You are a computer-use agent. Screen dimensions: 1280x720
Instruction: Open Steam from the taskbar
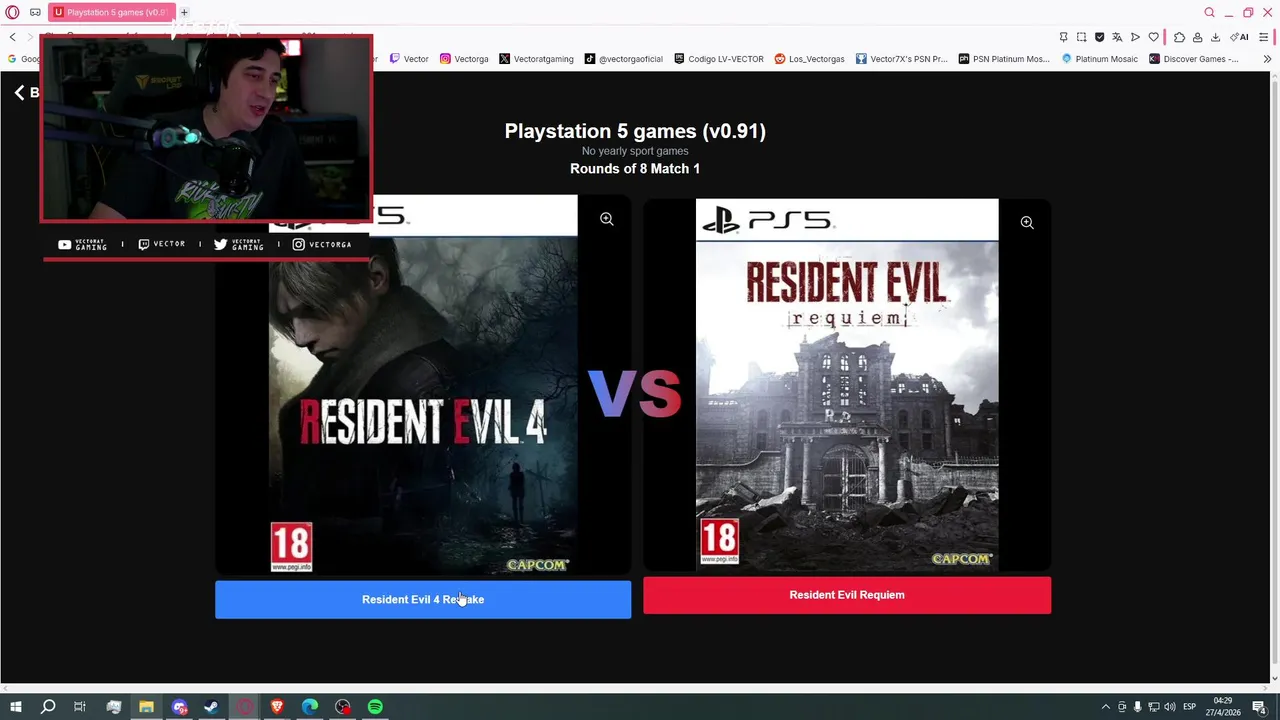pyautogui.click(x=211, y=707)
